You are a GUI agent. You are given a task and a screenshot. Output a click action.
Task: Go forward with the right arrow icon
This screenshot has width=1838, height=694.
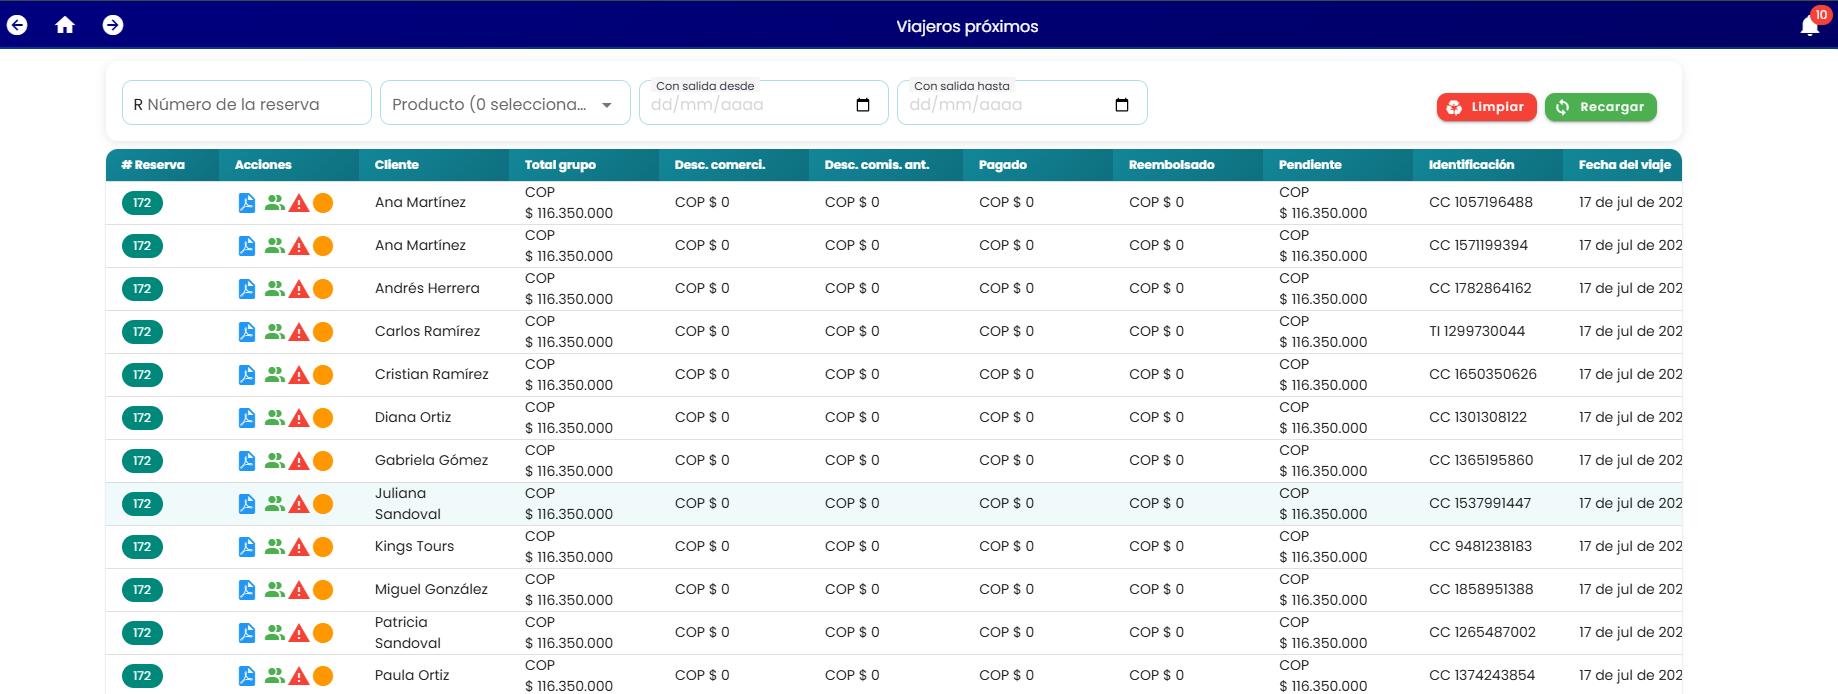[x=113, y=25]
